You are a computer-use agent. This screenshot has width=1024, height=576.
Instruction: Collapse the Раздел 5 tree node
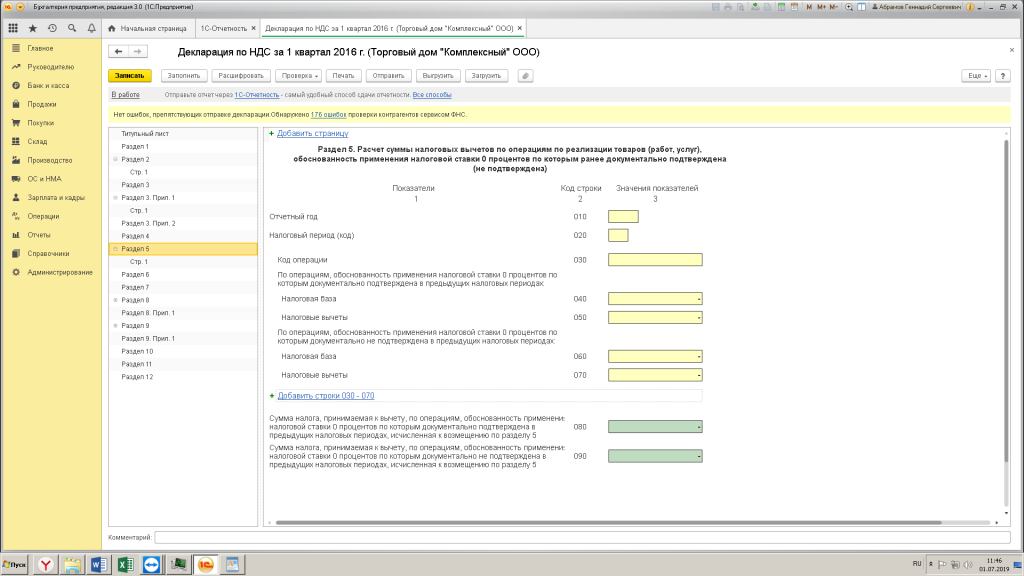[116, 249]
